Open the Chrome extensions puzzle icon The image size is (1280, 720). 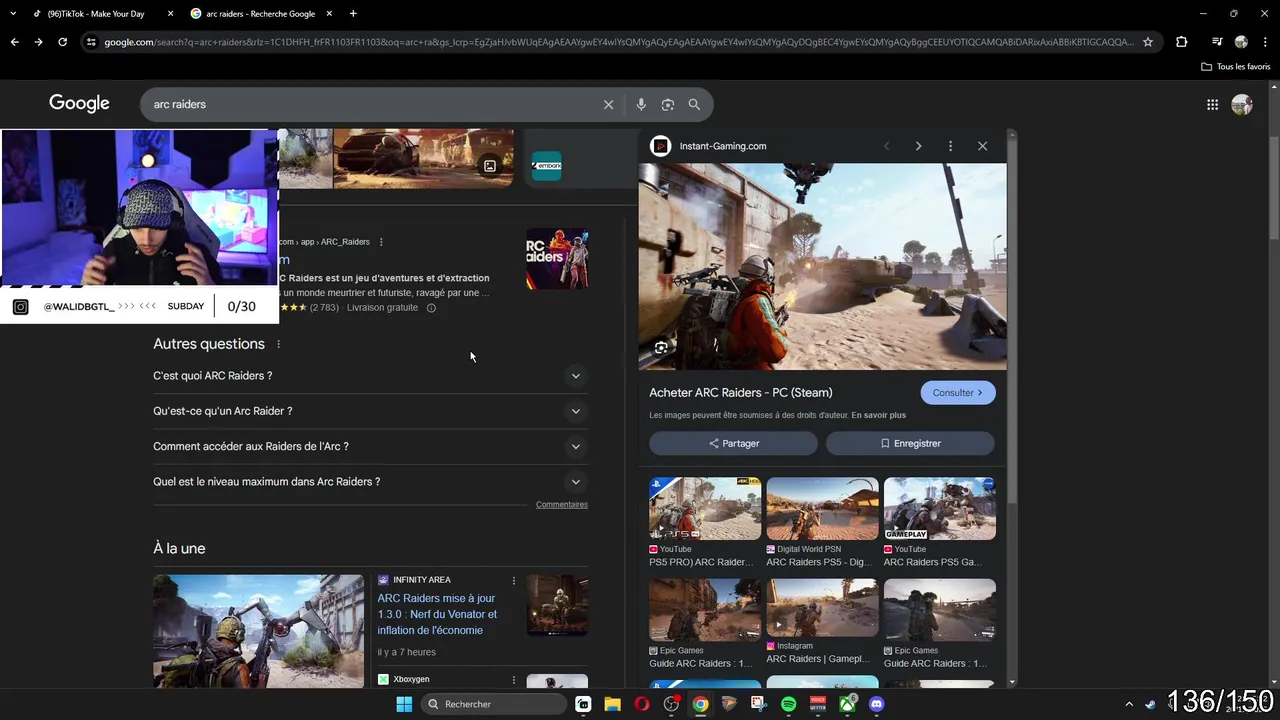point(1181,42)
